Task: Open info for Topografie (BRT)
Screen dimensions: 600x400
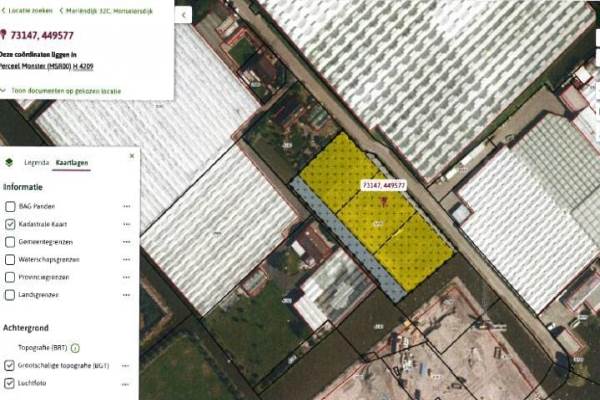Action: click(75, 347)
